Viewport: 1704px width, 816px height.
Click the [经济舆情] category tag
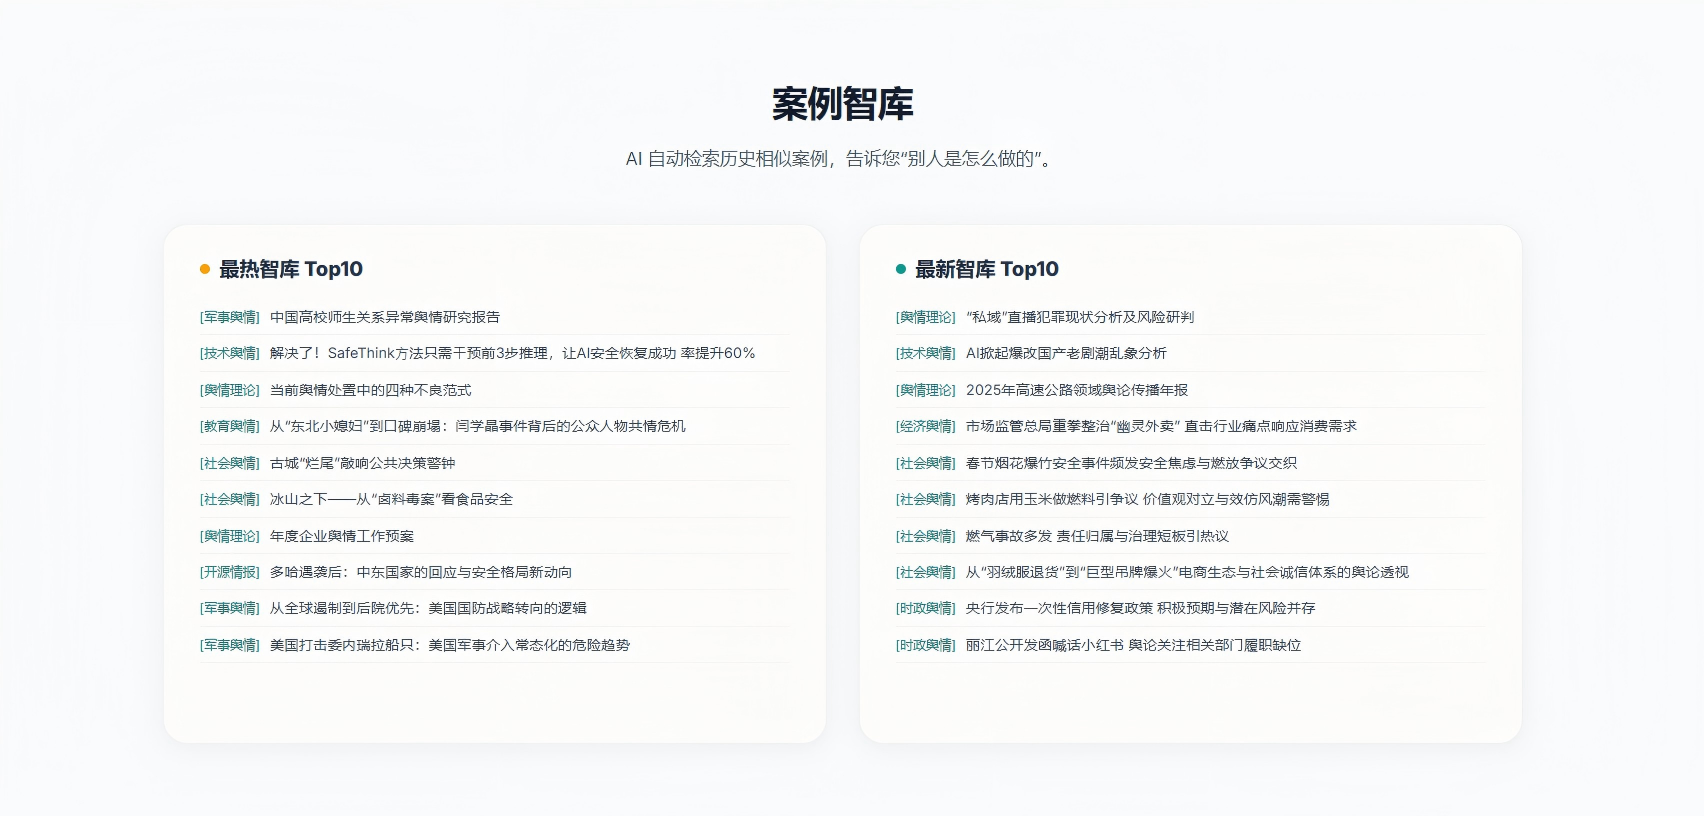tap(926, 426)
